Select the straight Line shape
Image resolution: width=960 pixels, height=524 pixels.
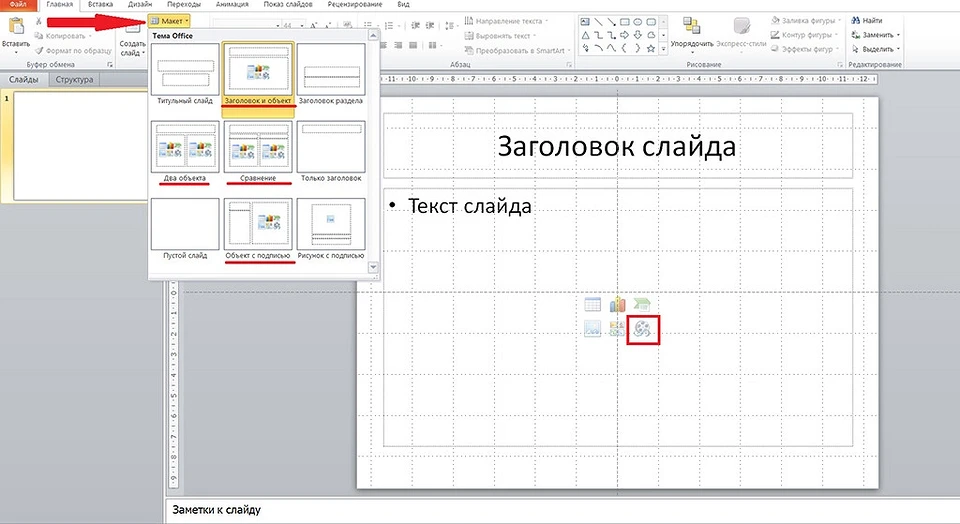coord(598,22)
